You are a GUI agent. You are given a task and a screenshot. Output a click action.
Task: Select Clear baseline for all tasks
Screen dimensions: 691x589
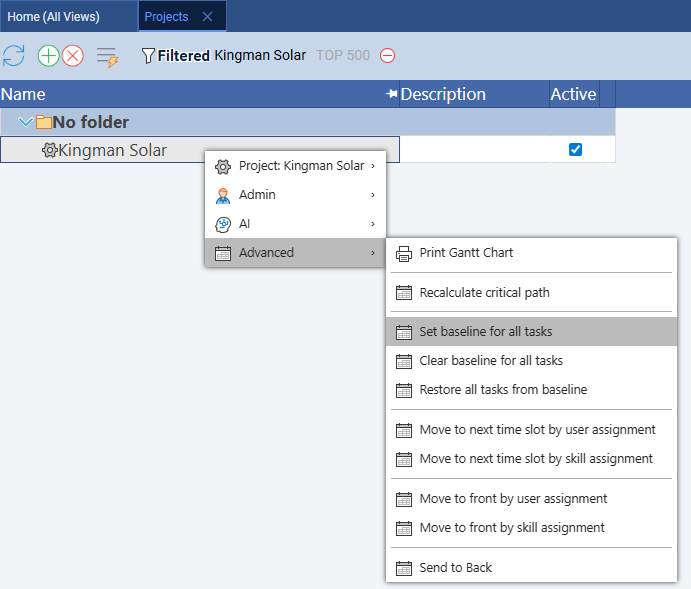[531, 360]
